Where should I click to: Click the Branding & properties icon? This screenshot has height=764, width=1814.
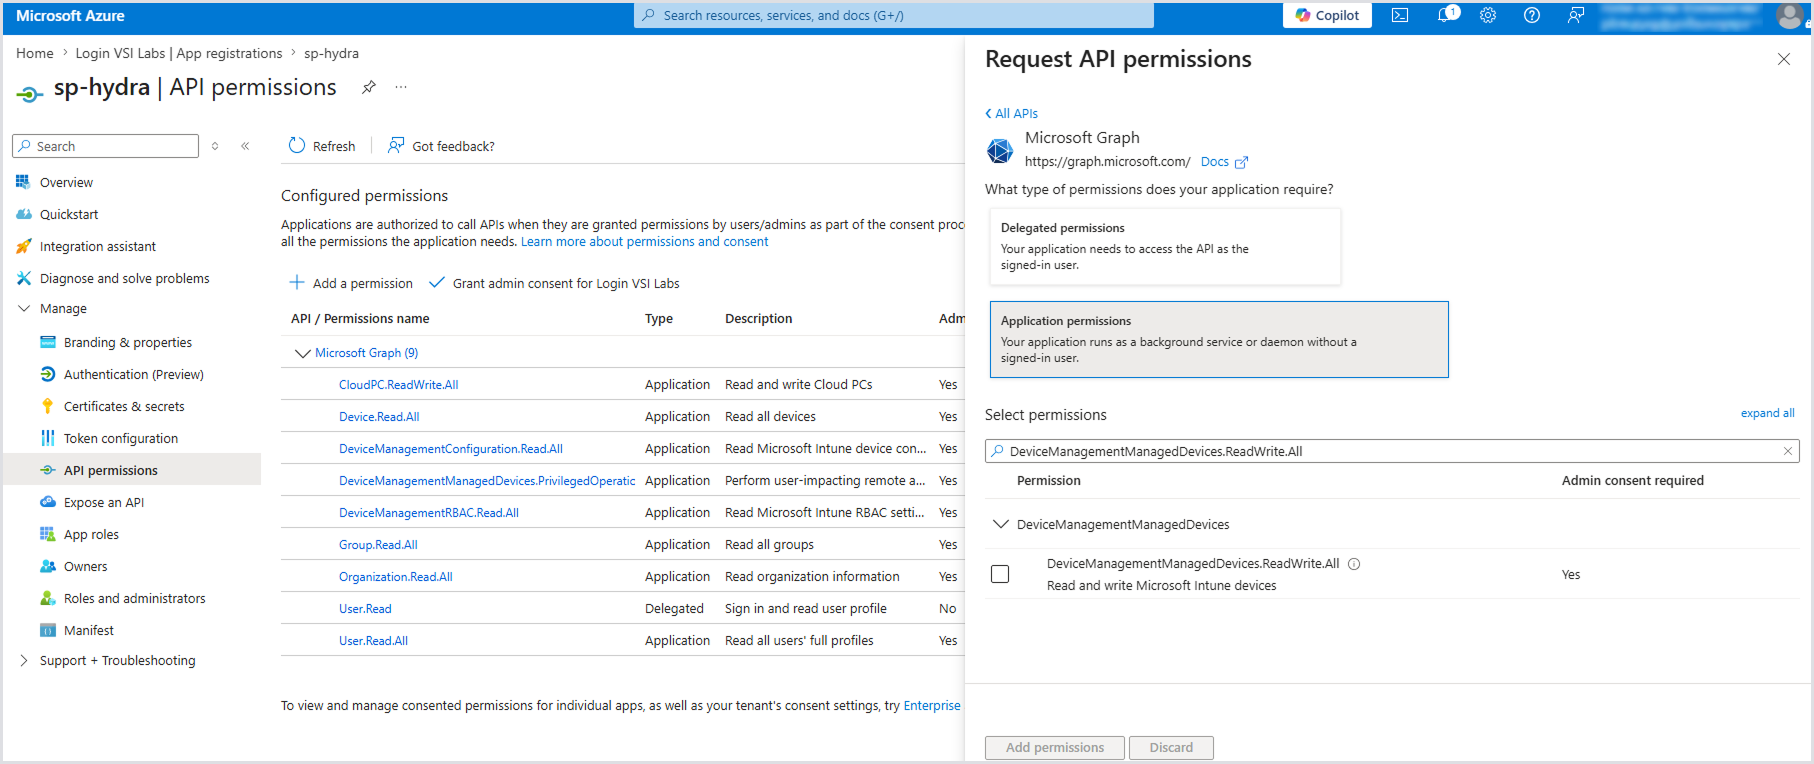click(x=47, y=342)
